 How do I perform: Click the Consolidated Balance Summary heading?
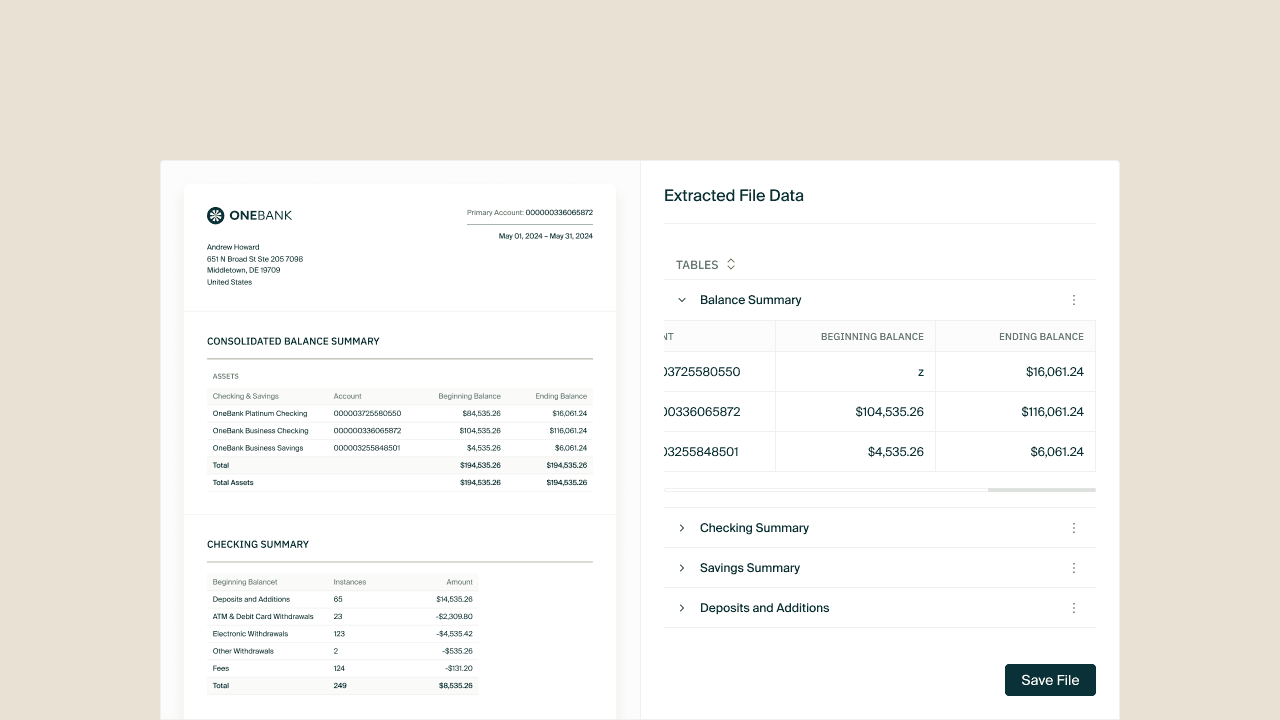[x=293, y=341]
